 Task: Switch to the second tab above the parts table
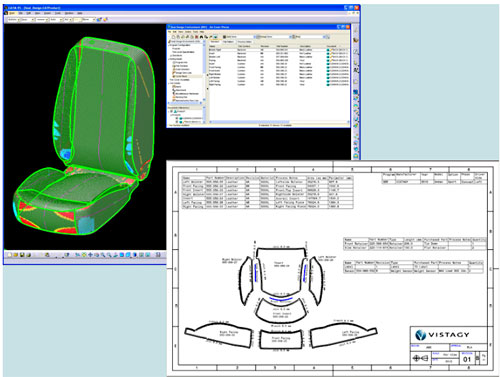tap(228, 42)
